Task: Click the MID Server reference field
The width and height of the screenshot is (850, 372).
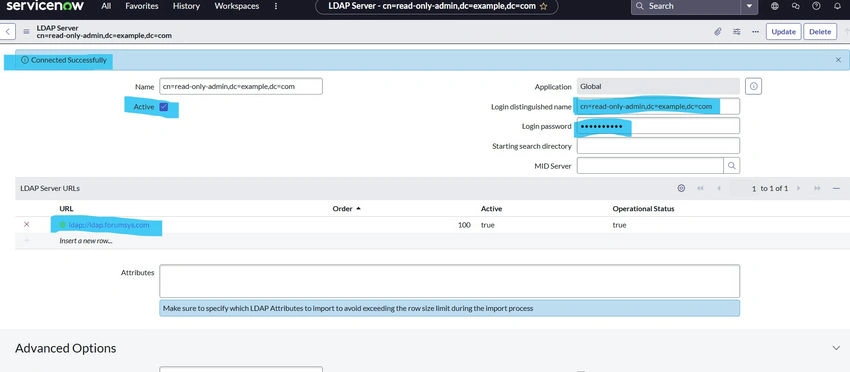Action: click(x=650, y=166)
